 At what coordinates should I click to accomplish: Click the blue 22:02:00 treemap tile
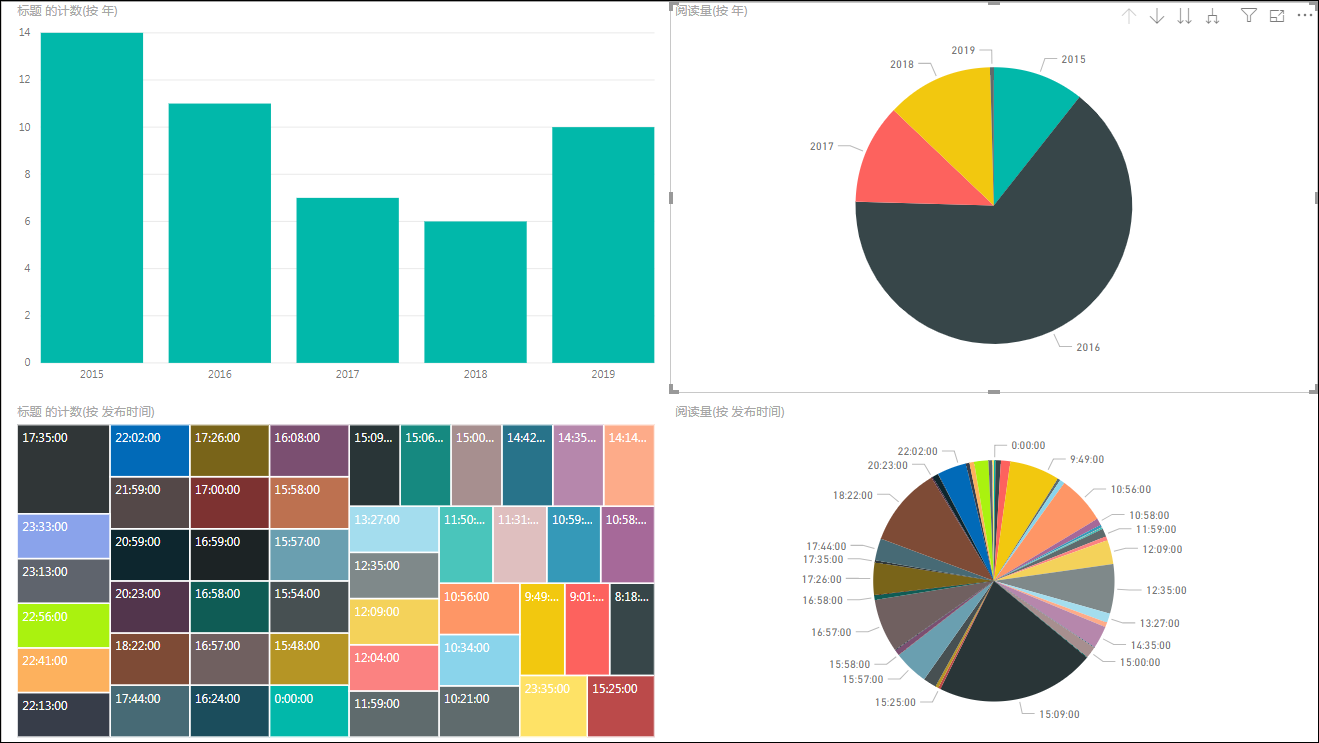[150, 450]
